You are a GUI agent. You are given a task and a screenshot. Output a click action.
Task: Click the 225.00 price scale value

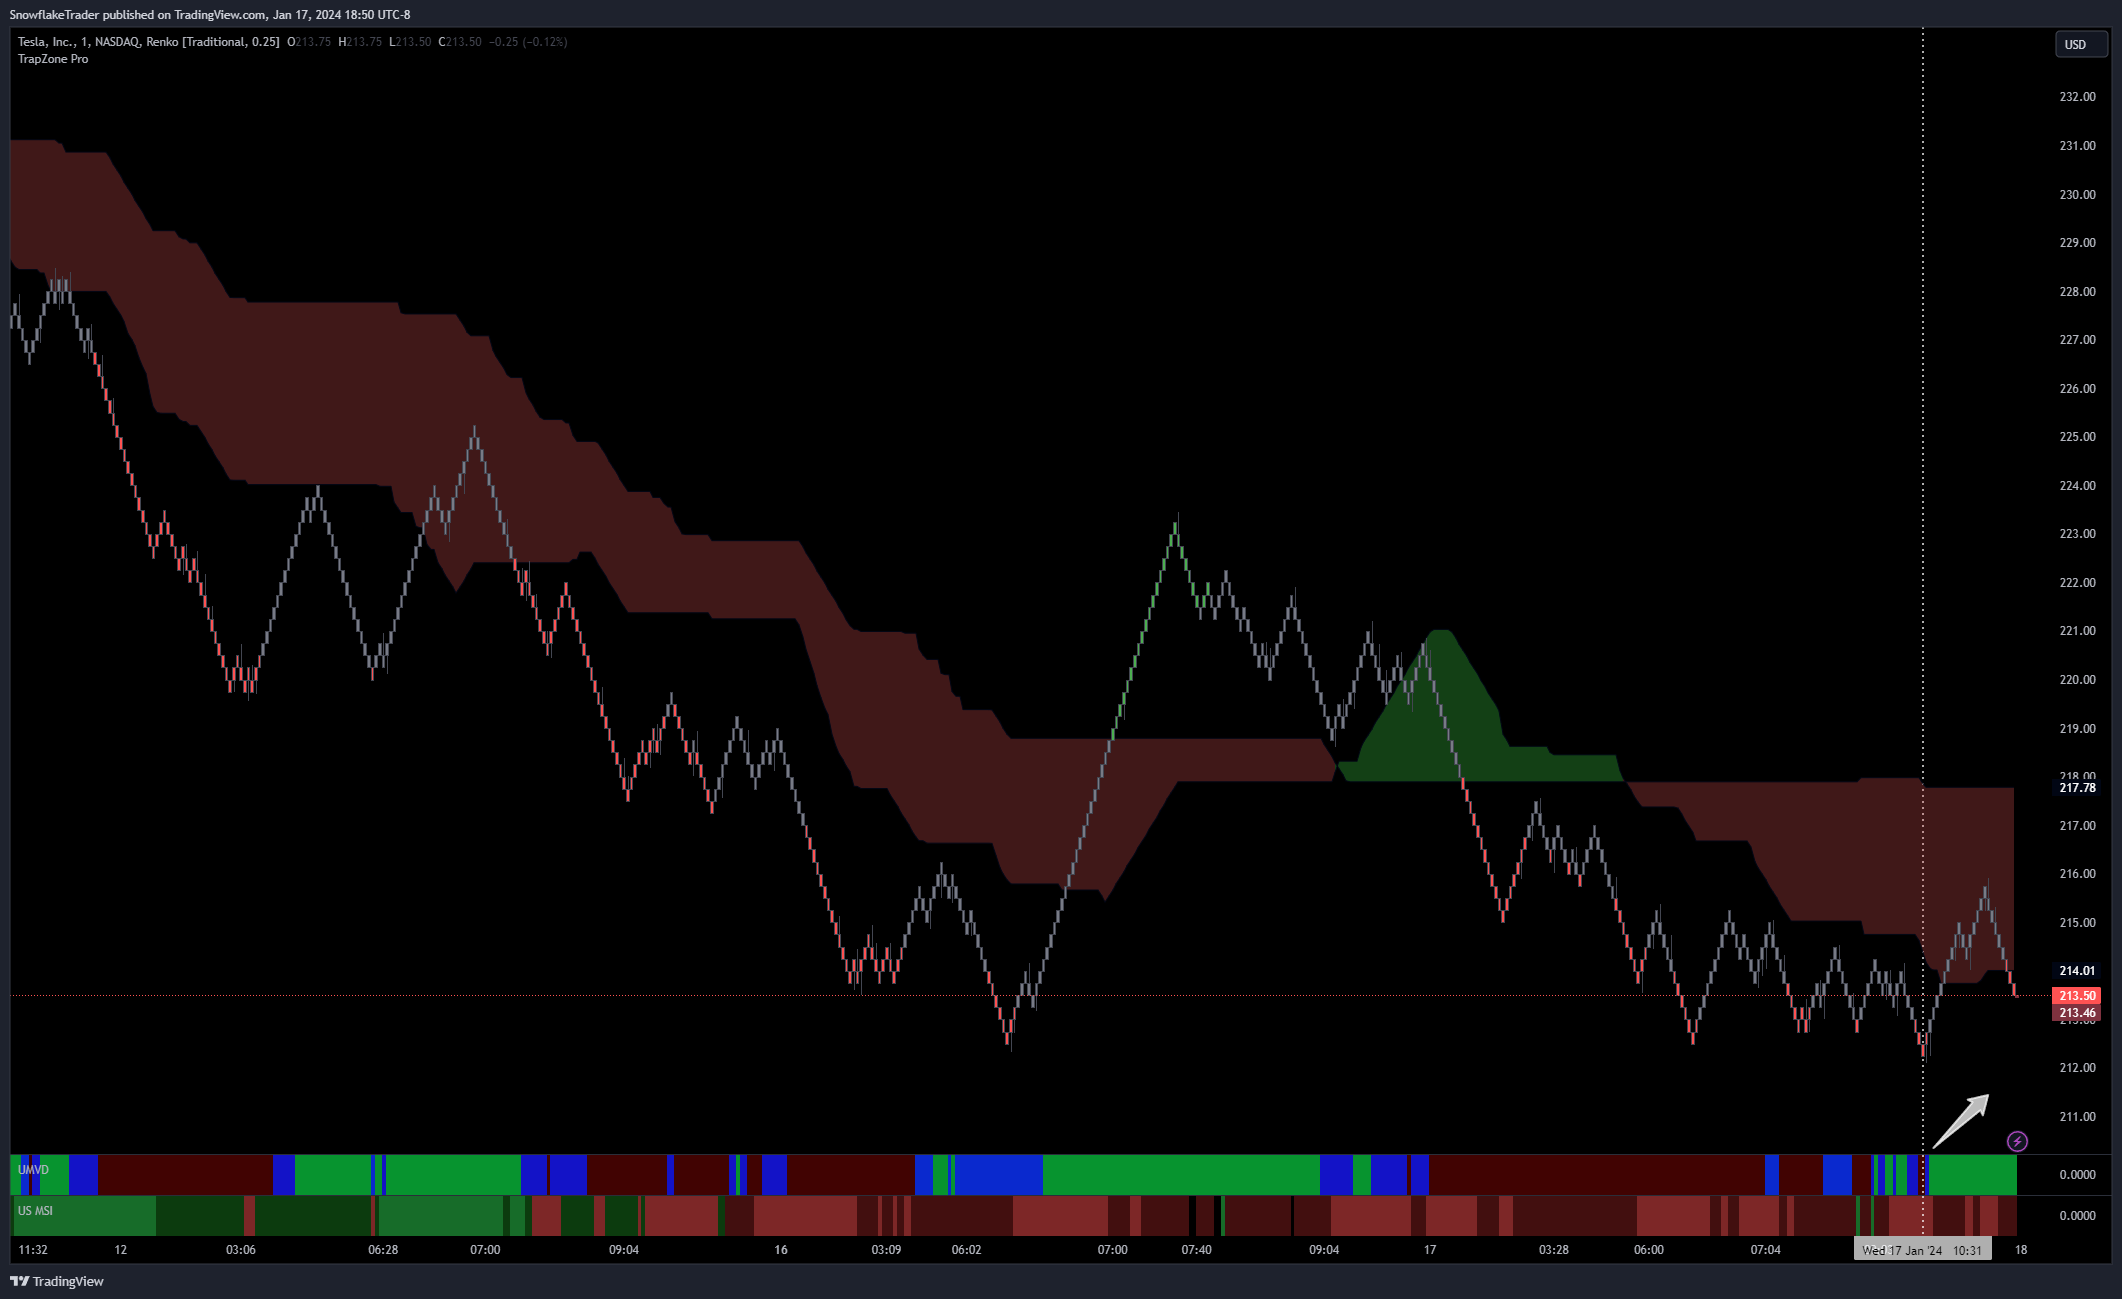point(2077,437)
